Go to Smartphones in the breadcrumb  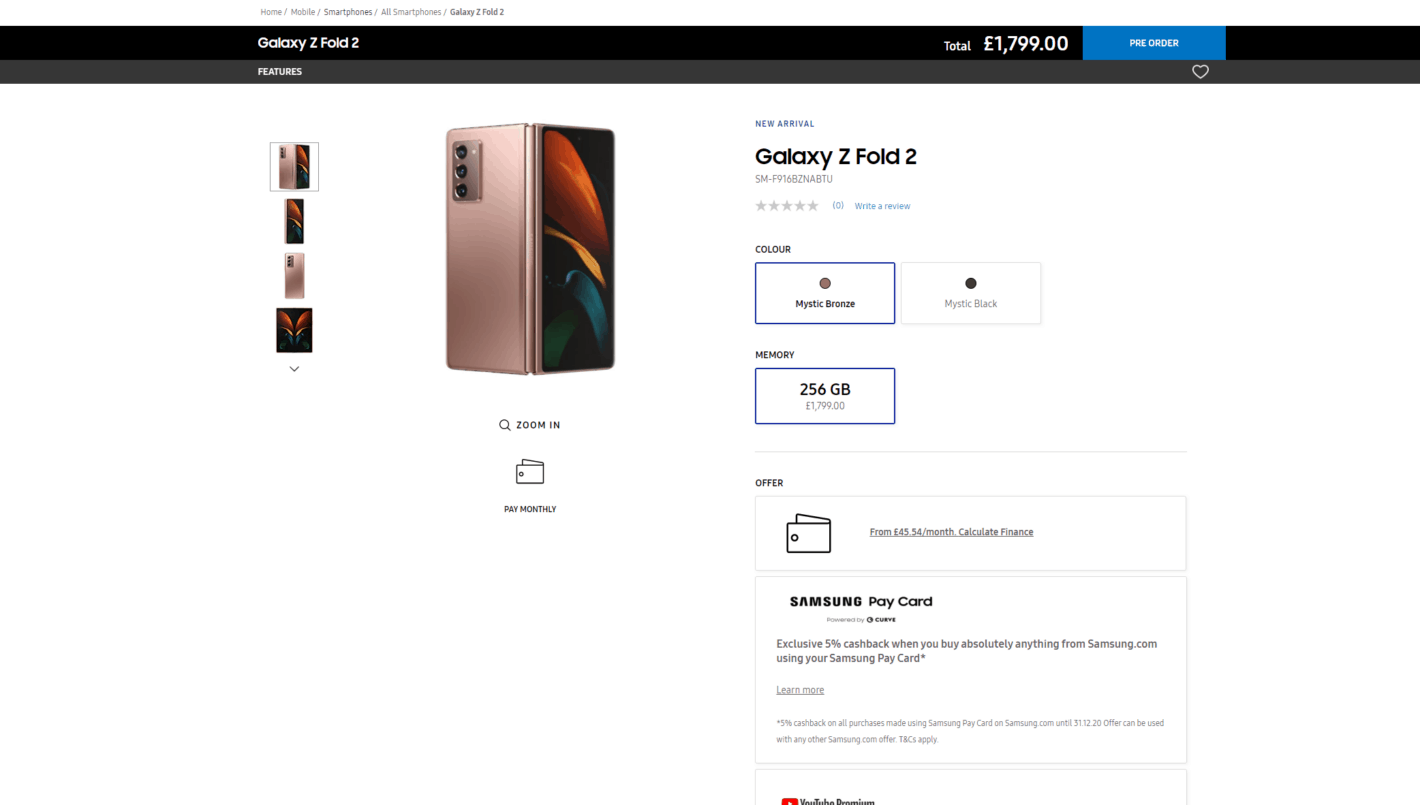(x=348, y=12)
